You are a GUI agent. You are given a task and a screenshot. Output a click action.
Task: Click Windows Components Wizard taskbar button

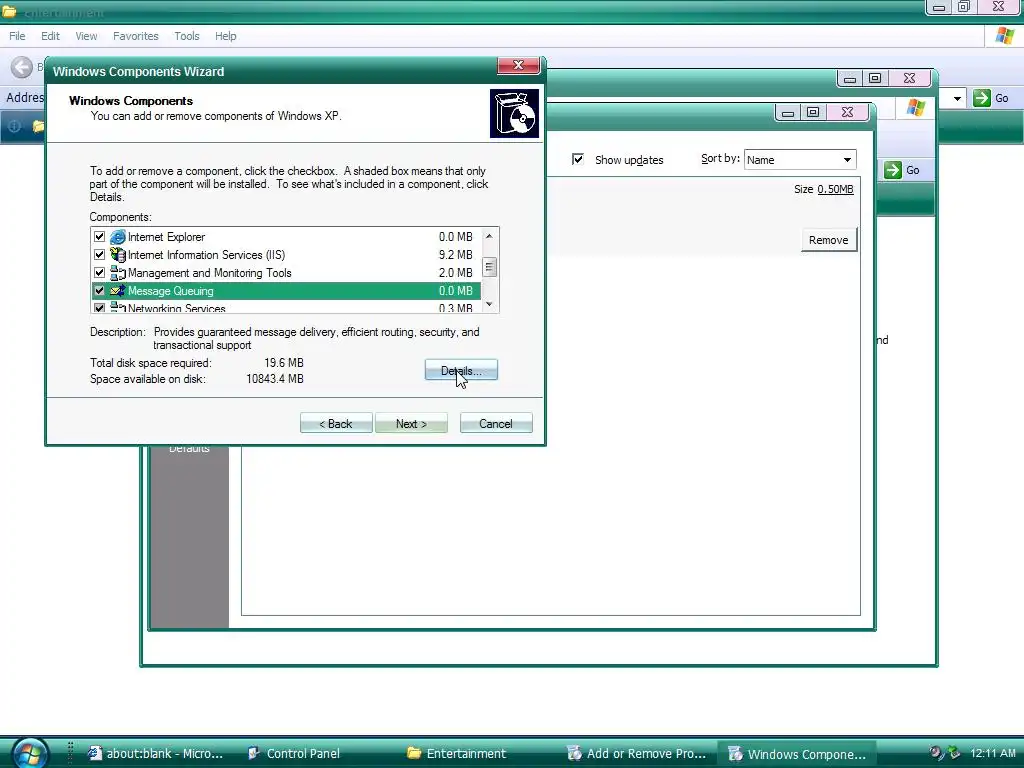797,754
